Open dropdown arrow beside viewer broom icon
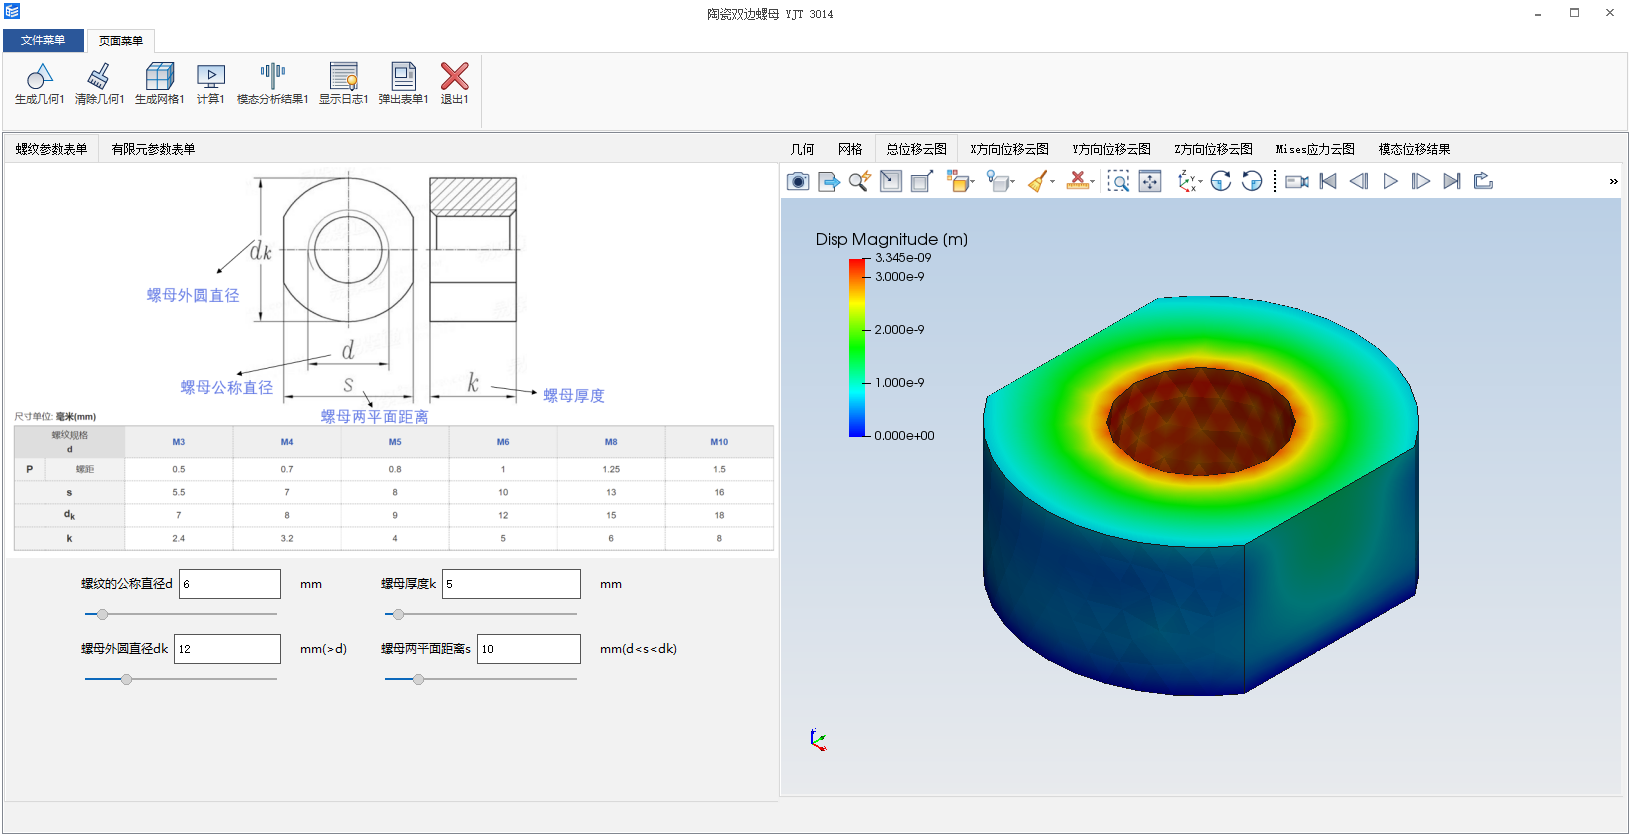The height and width of the screenshot is (835, 1630). tap(1053, 182)
